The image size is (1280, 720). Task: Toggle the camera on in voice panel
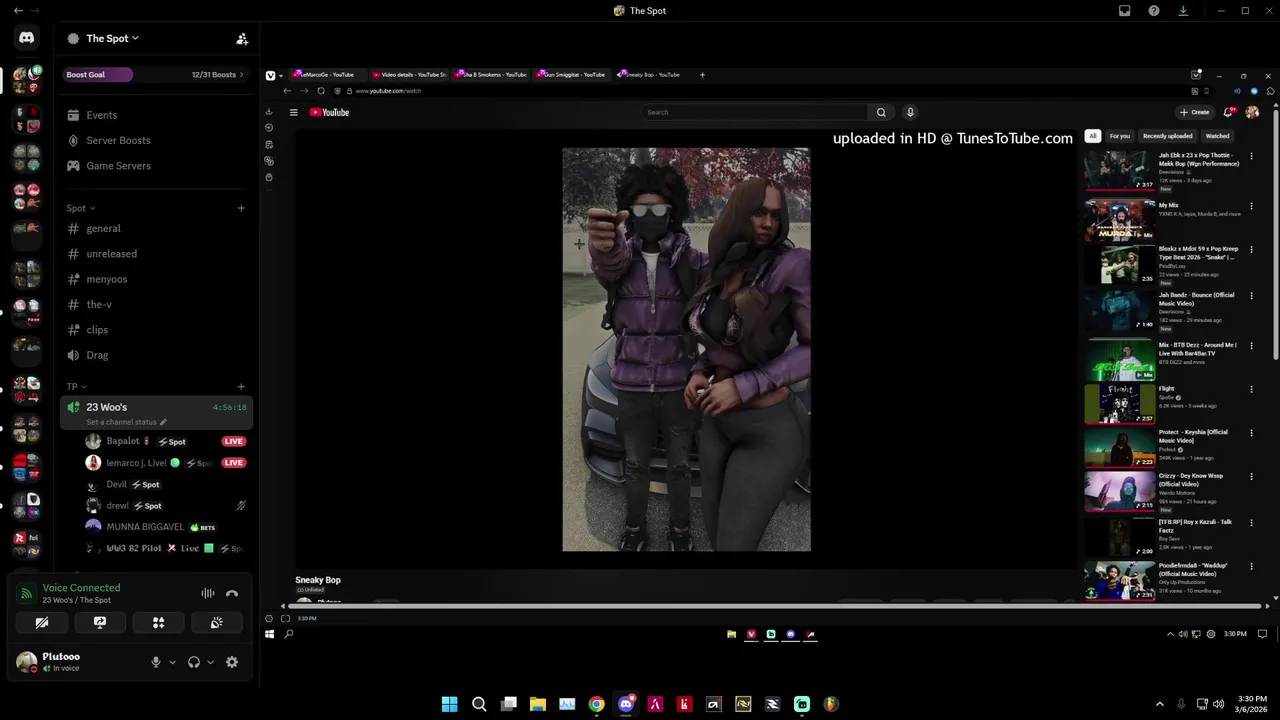click(x=42, y=622)
